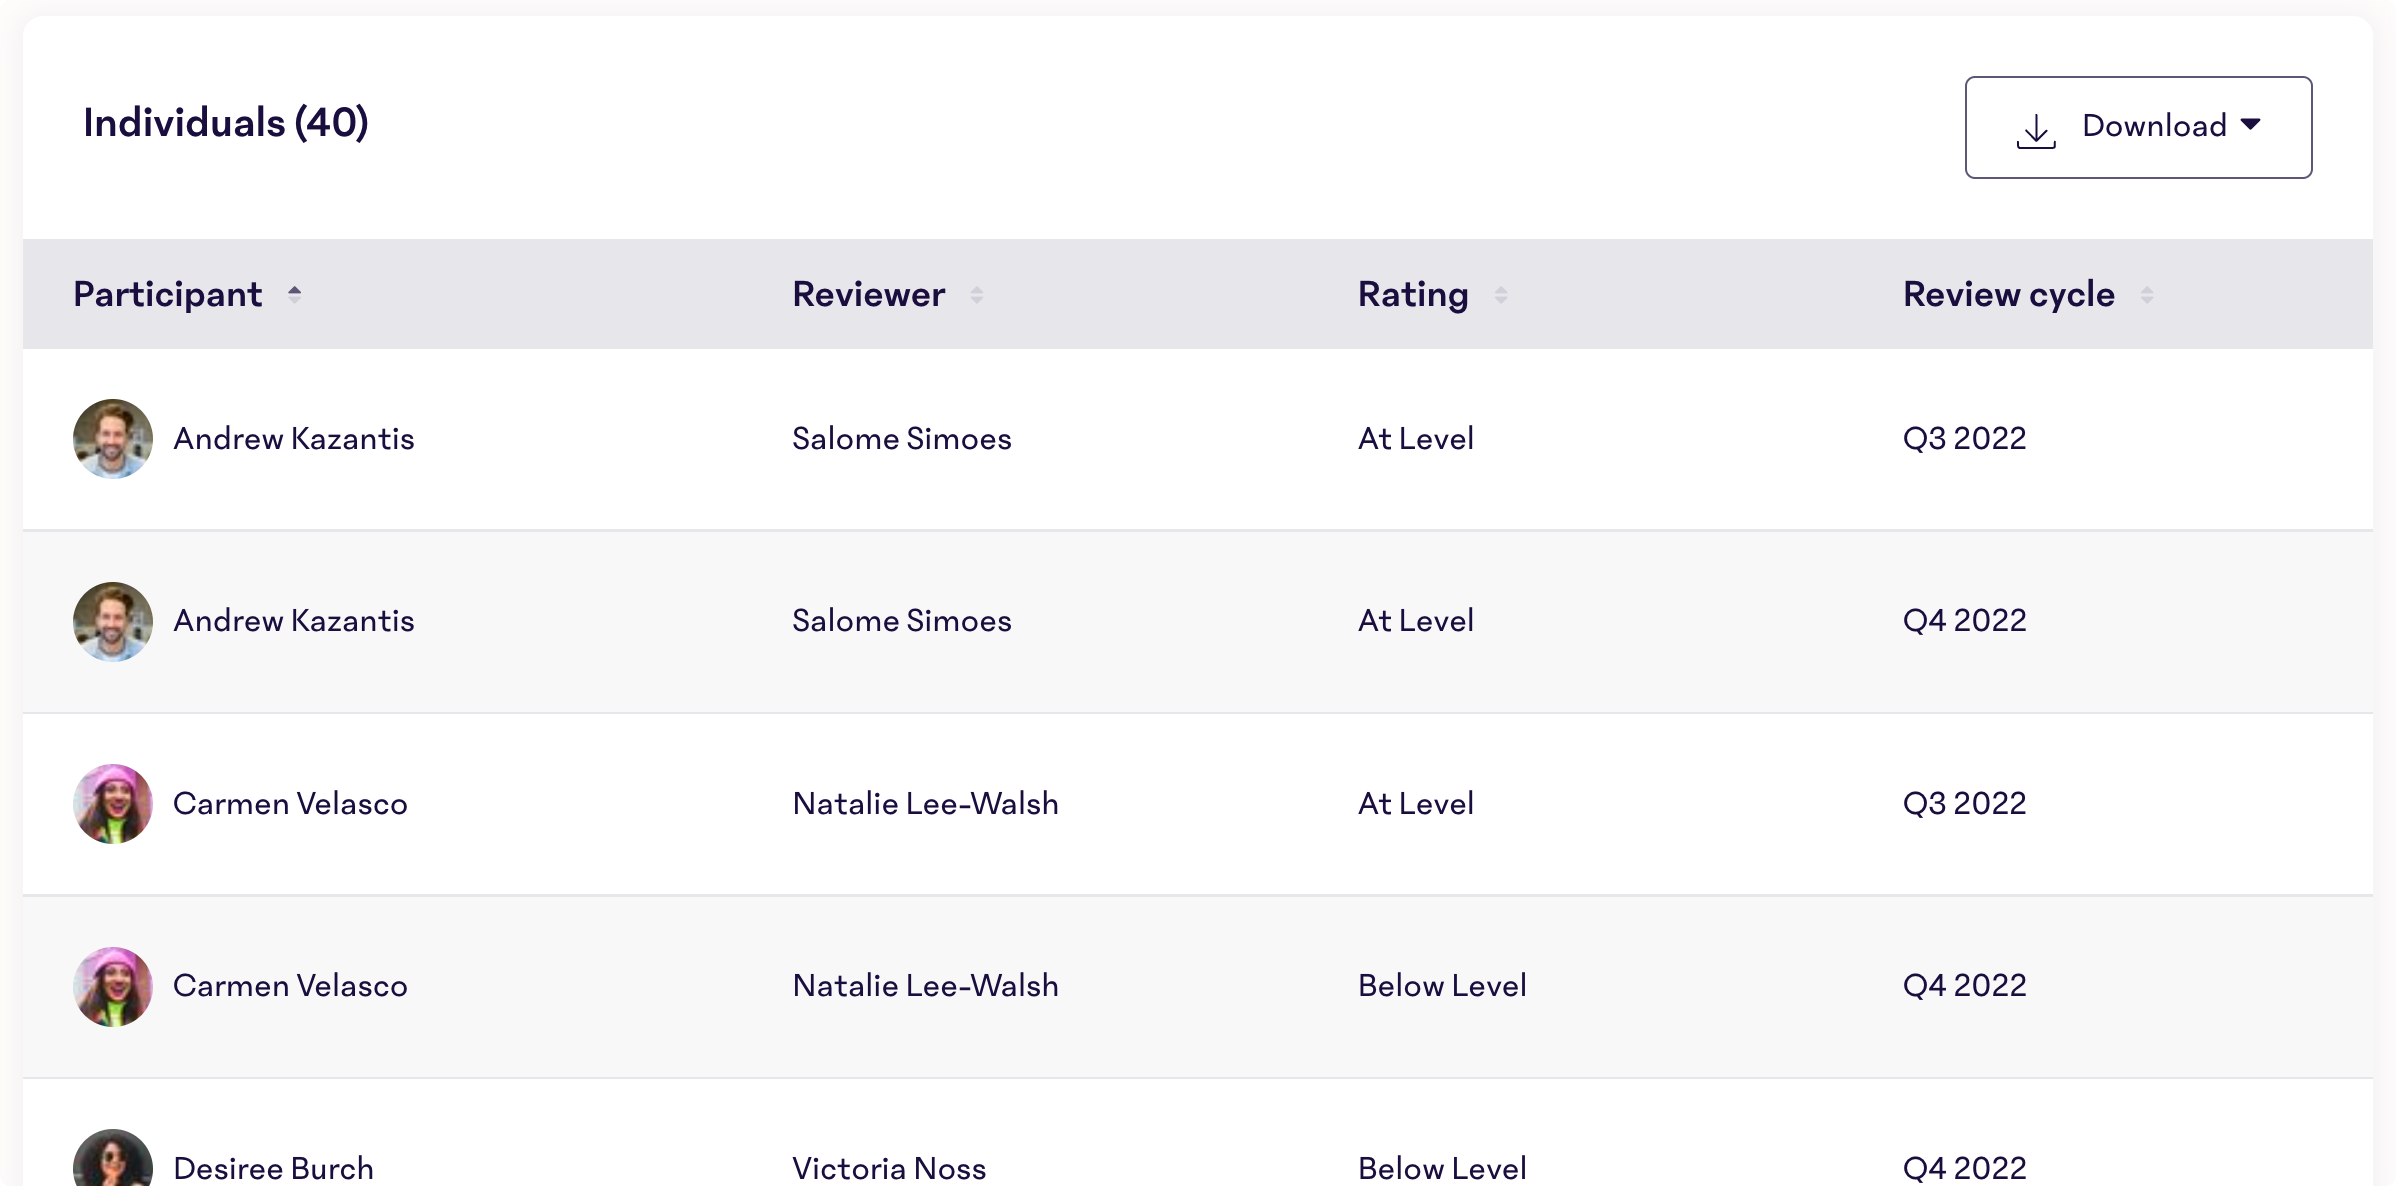
Task: Select Desiree Burch participant name
Action: pyautogui.click(x=273, y=1168)
